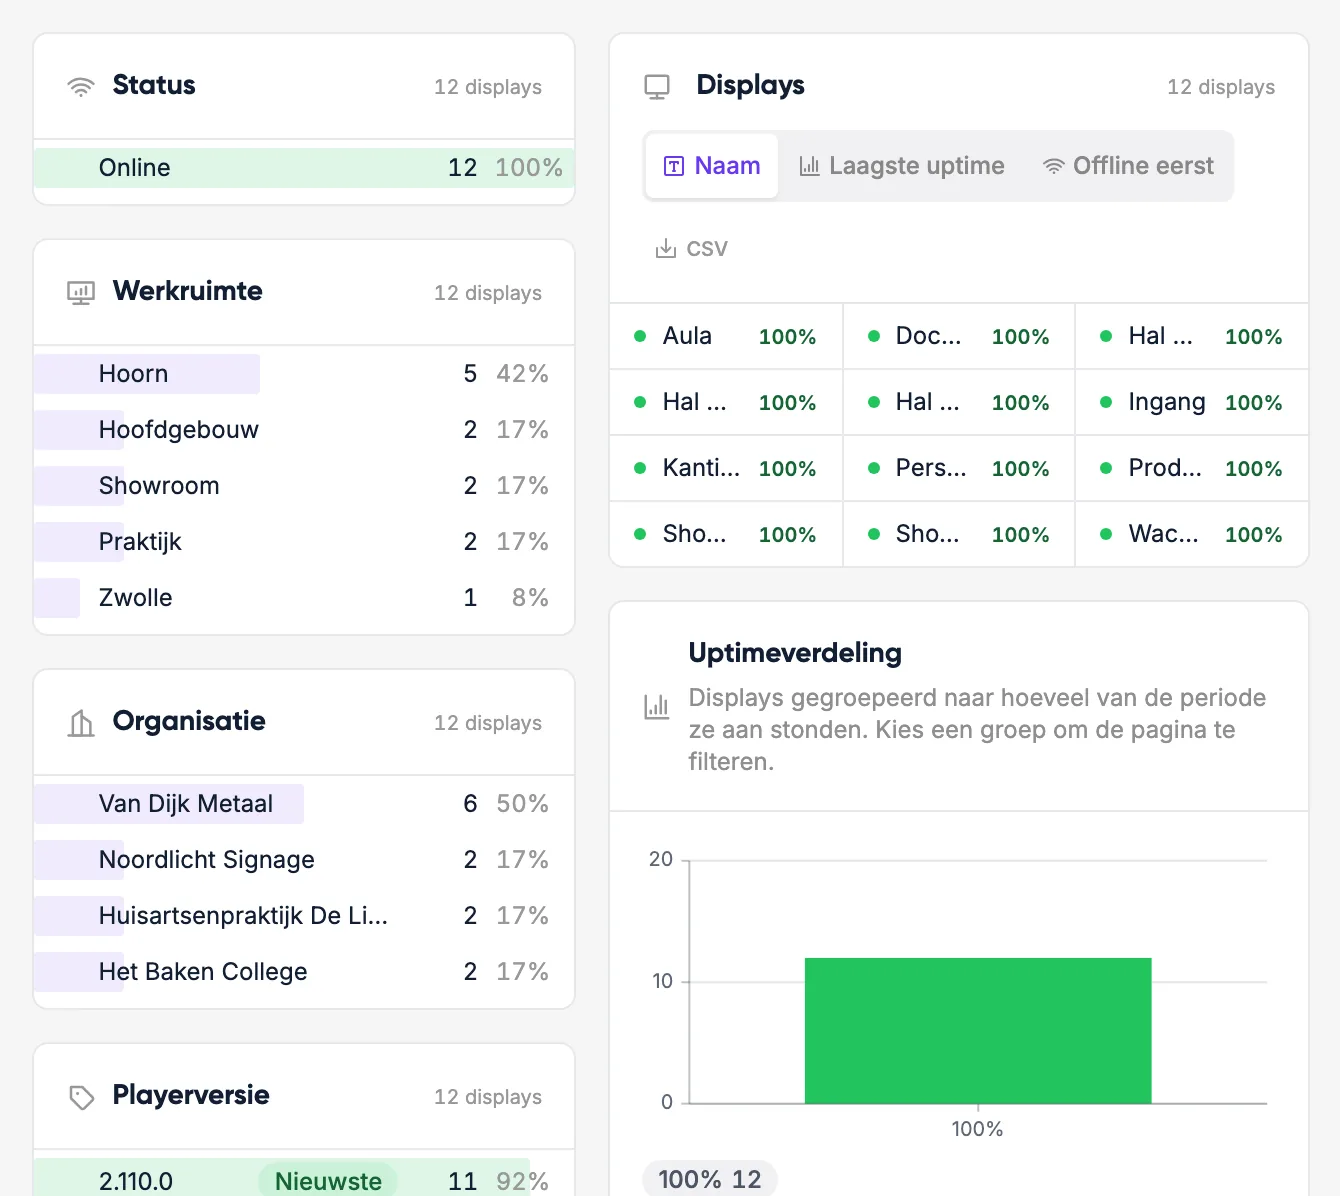The image size is (1340, 1196).
Task: Open the Wac... display cell
Action: [1192, 534]
